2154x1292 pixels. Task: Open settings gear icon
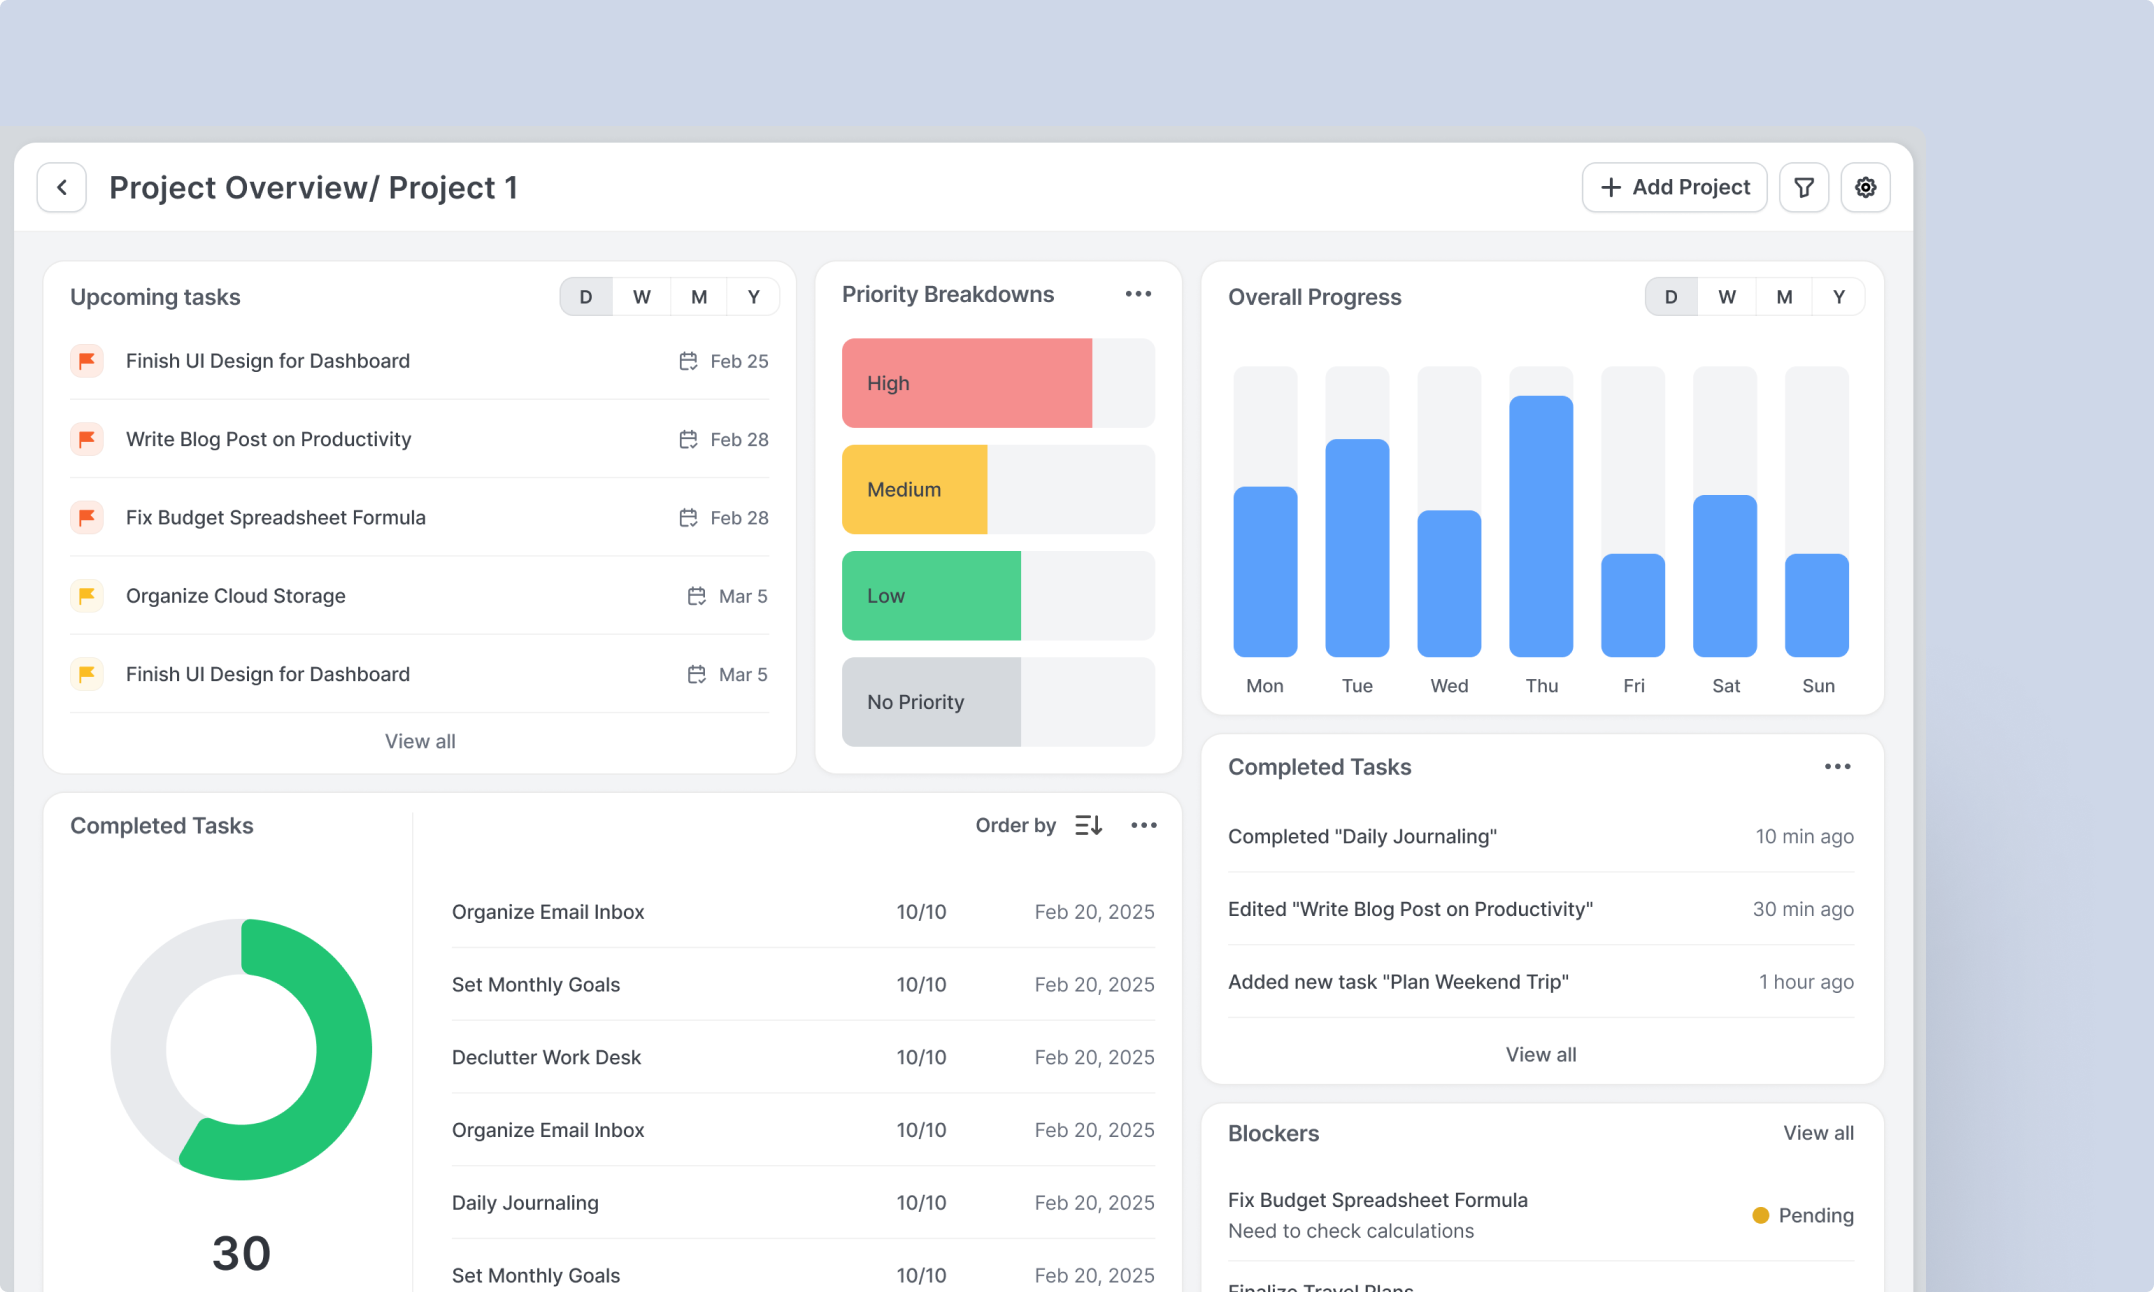click(1865, 188)
